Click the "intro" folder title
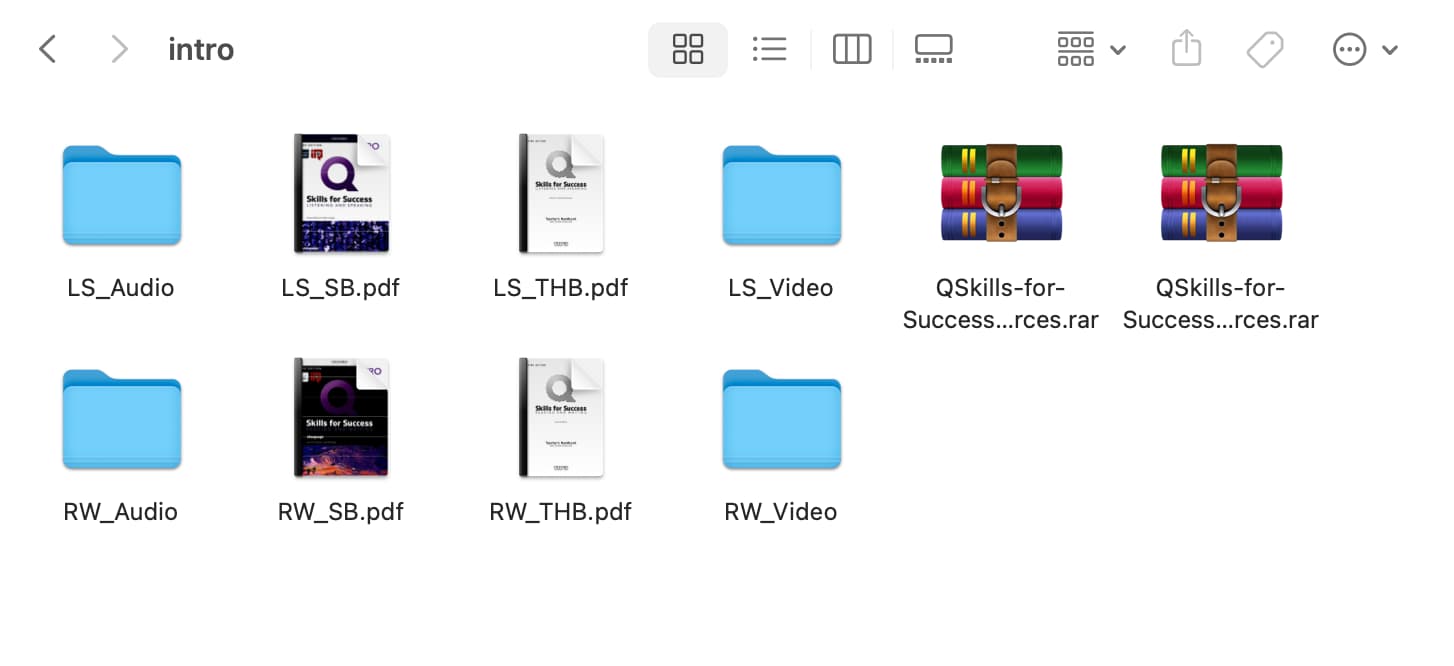The image size is (1454, 666). (x=201, y=49)
